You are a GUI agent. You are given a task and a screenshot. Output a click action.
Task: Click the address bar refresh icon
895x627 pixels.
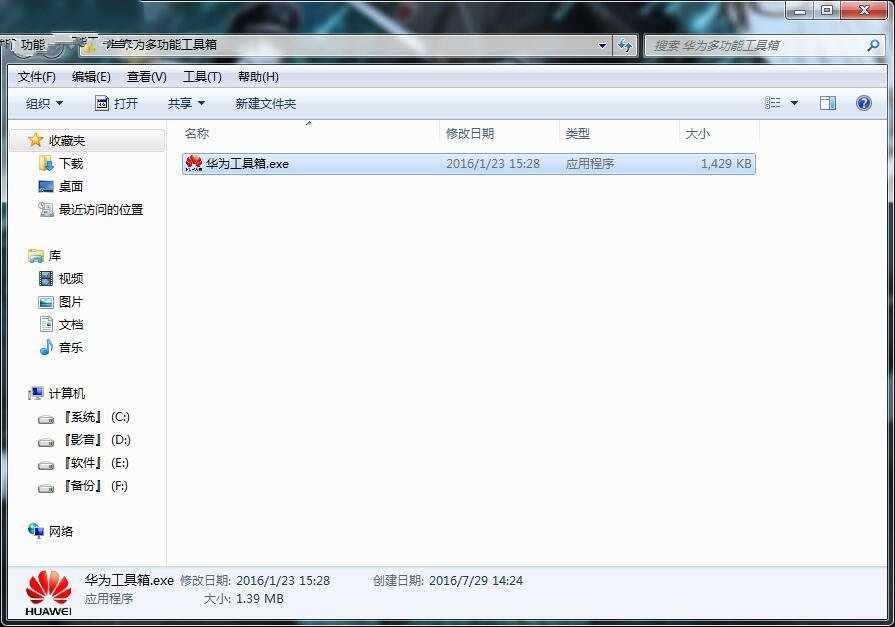625,45
